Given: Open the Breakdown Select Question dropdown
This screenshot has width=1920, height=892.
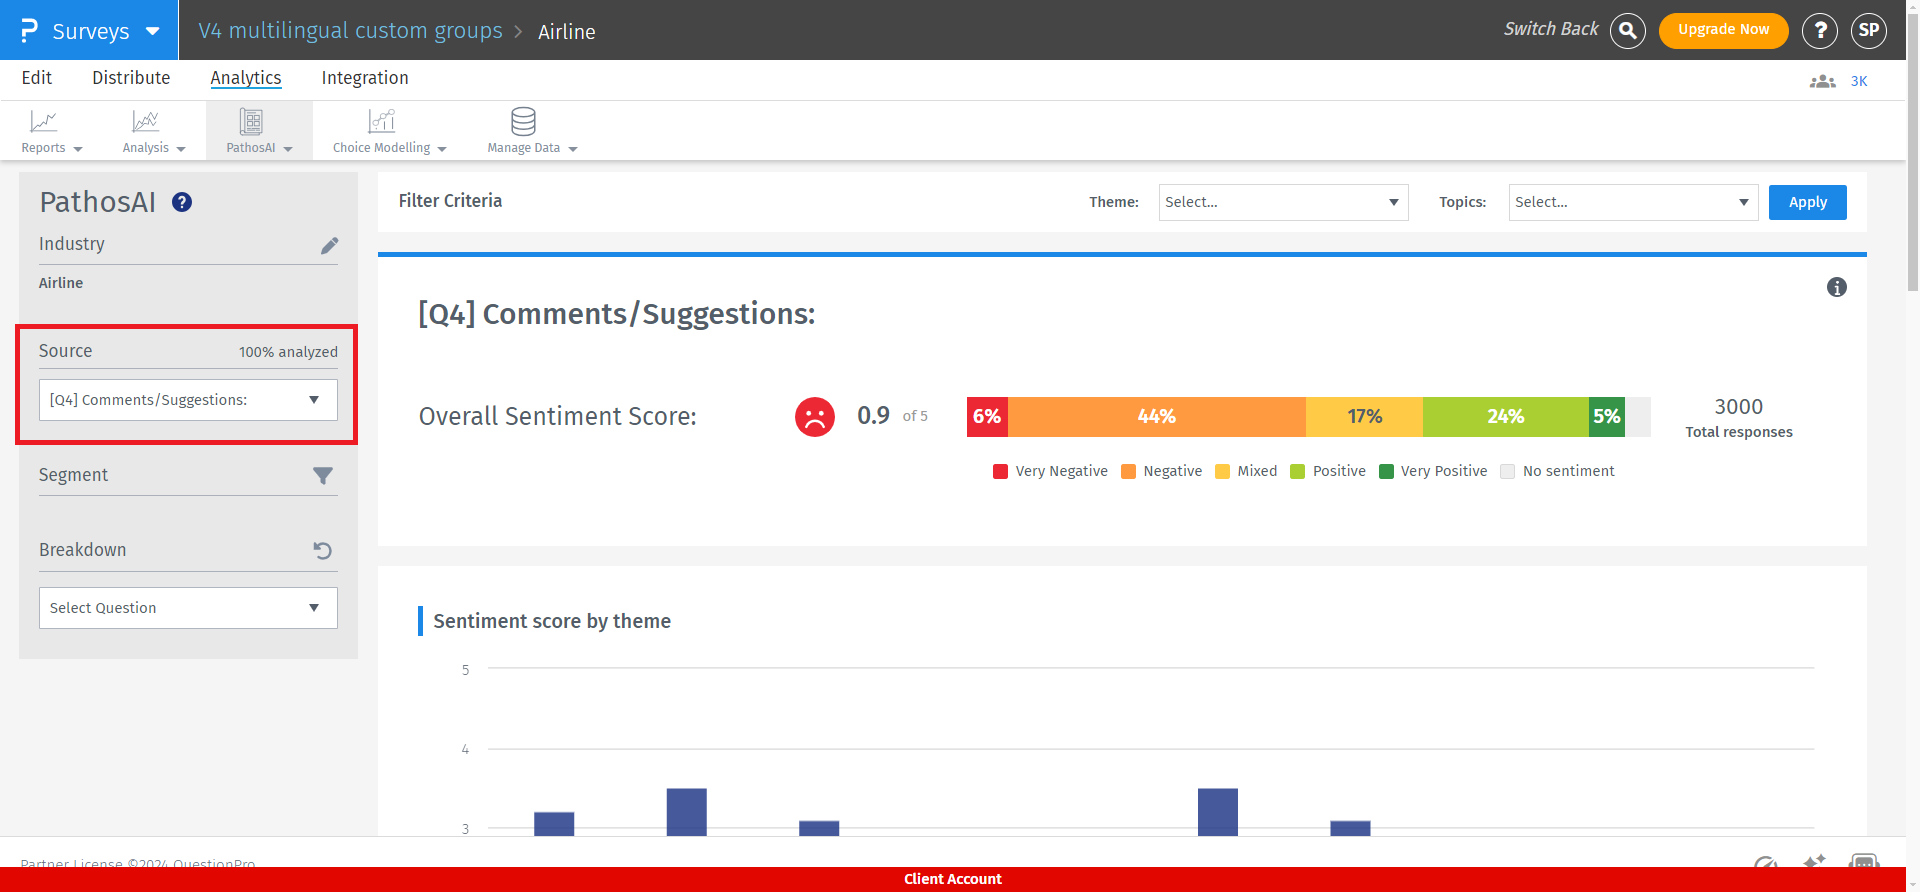Looking at the screenshot, I should [x=188, y=608].
